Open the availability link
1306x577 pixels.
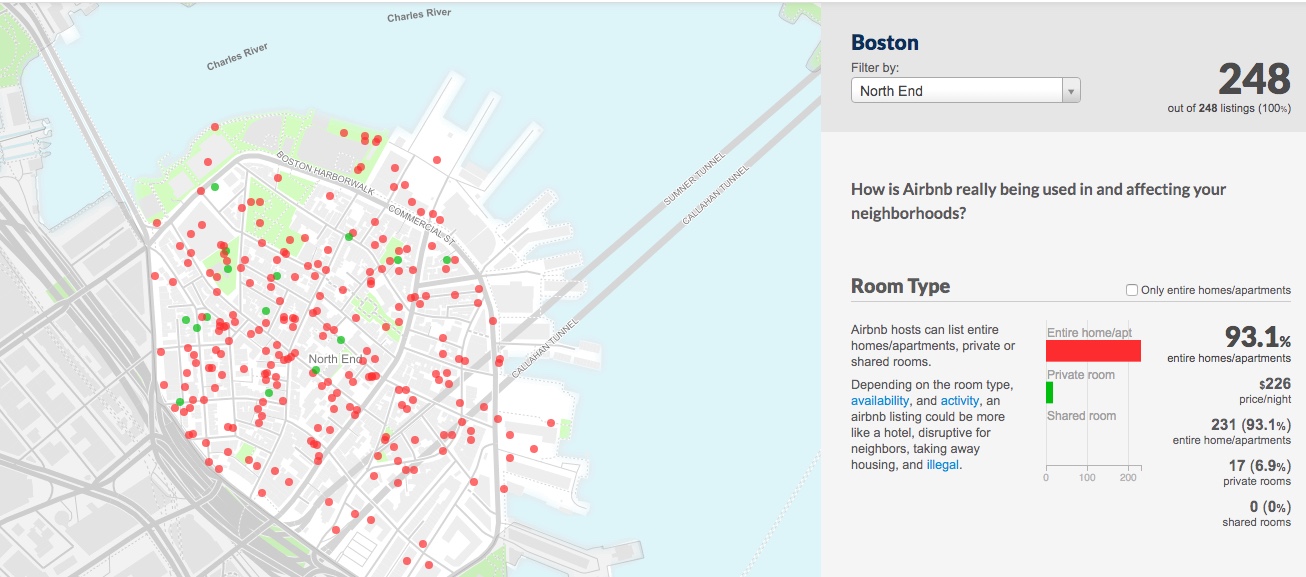click(880, 401)
